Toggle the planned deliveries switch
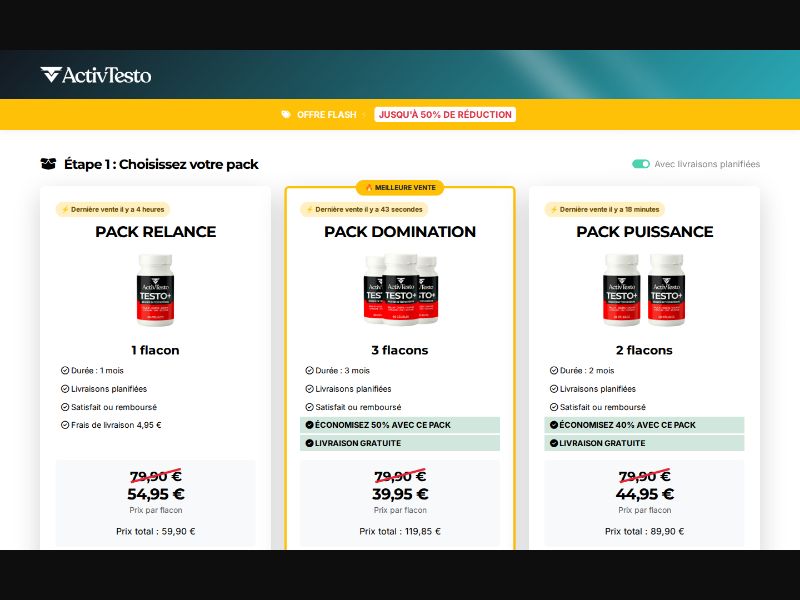 pyautogui.click(x=641, y=164)
